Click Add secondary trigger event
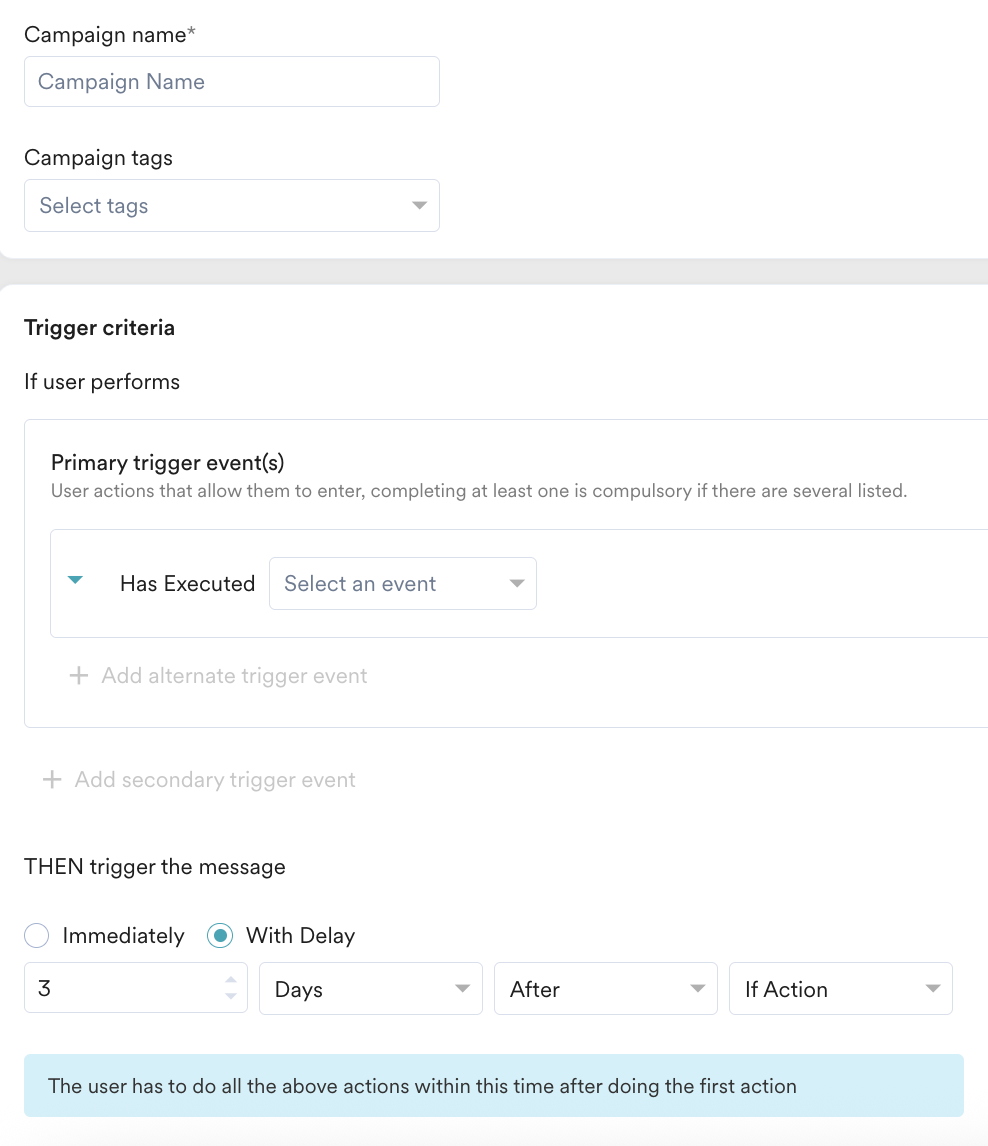 [x=215, y=779]
